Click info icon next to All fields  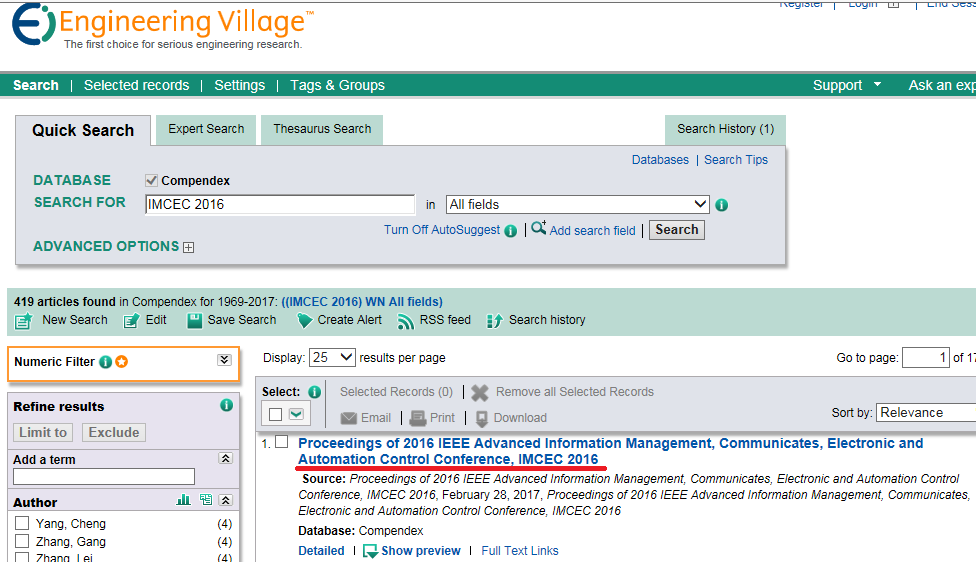[722, 205]
